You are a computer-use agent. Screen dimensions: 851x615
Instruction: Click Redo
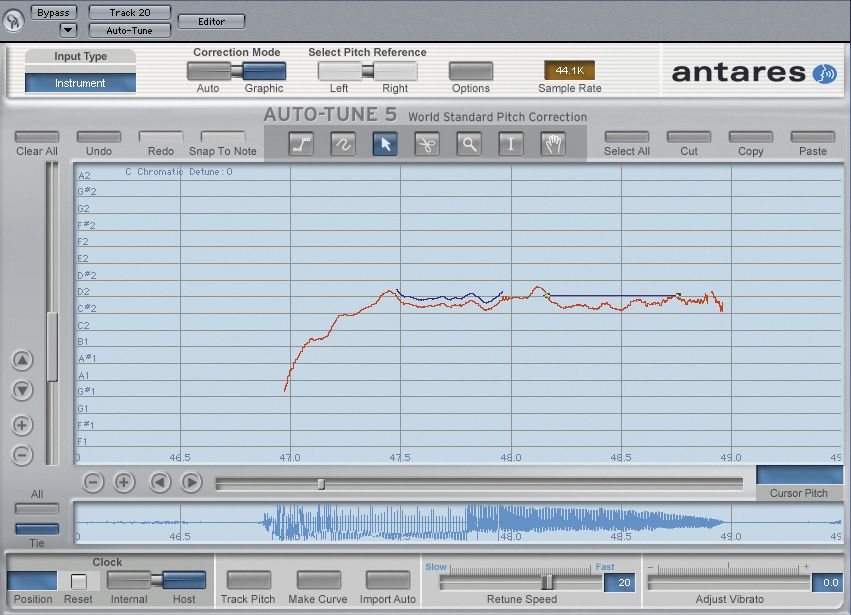[x=161, y=137]
